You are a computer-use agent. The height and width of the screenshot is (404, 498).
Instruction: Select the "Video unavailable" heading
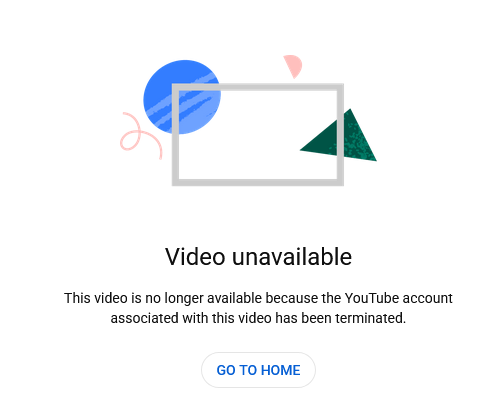258,257
